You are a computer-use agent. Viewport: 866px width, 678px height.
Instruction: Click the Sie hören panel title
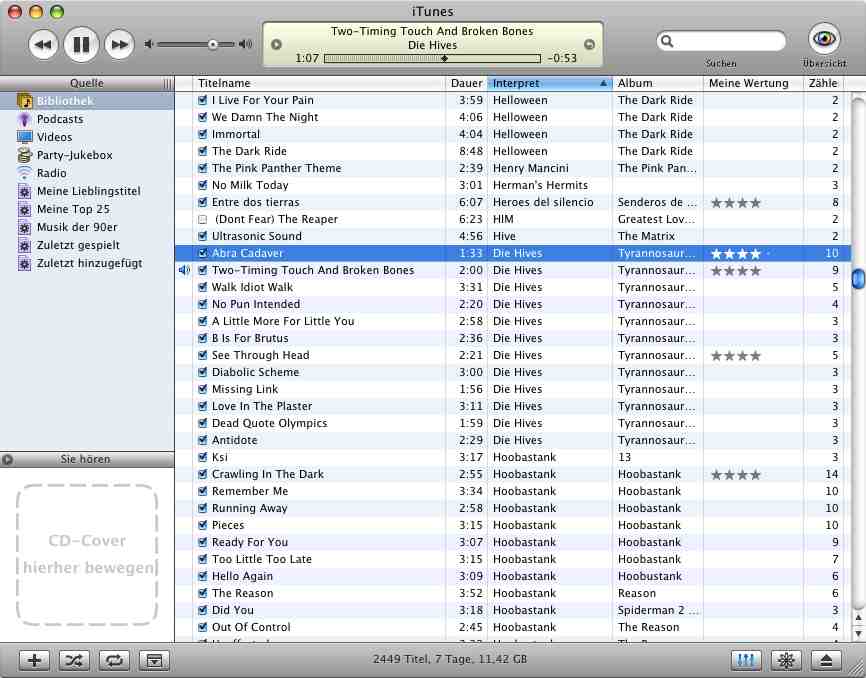[86, 459]
